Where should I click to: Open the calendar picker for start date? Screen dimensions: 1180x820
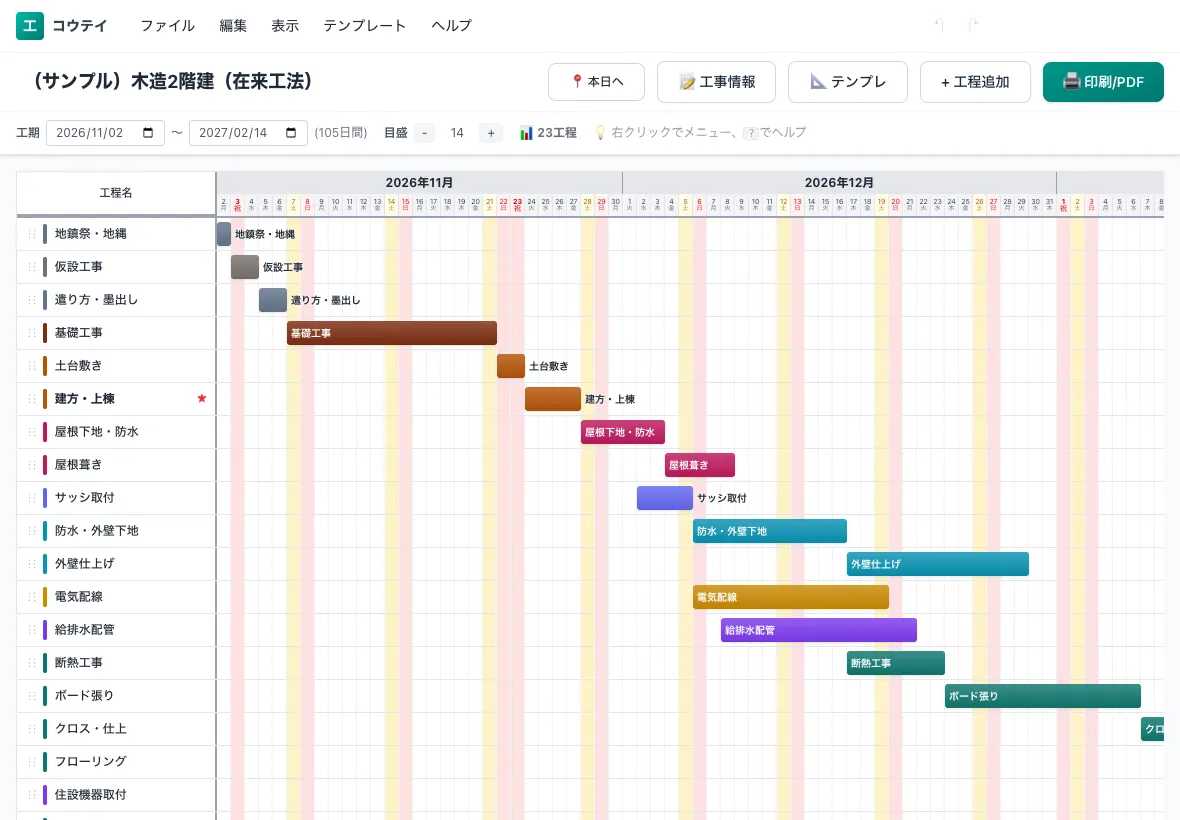tap(148, 132)
